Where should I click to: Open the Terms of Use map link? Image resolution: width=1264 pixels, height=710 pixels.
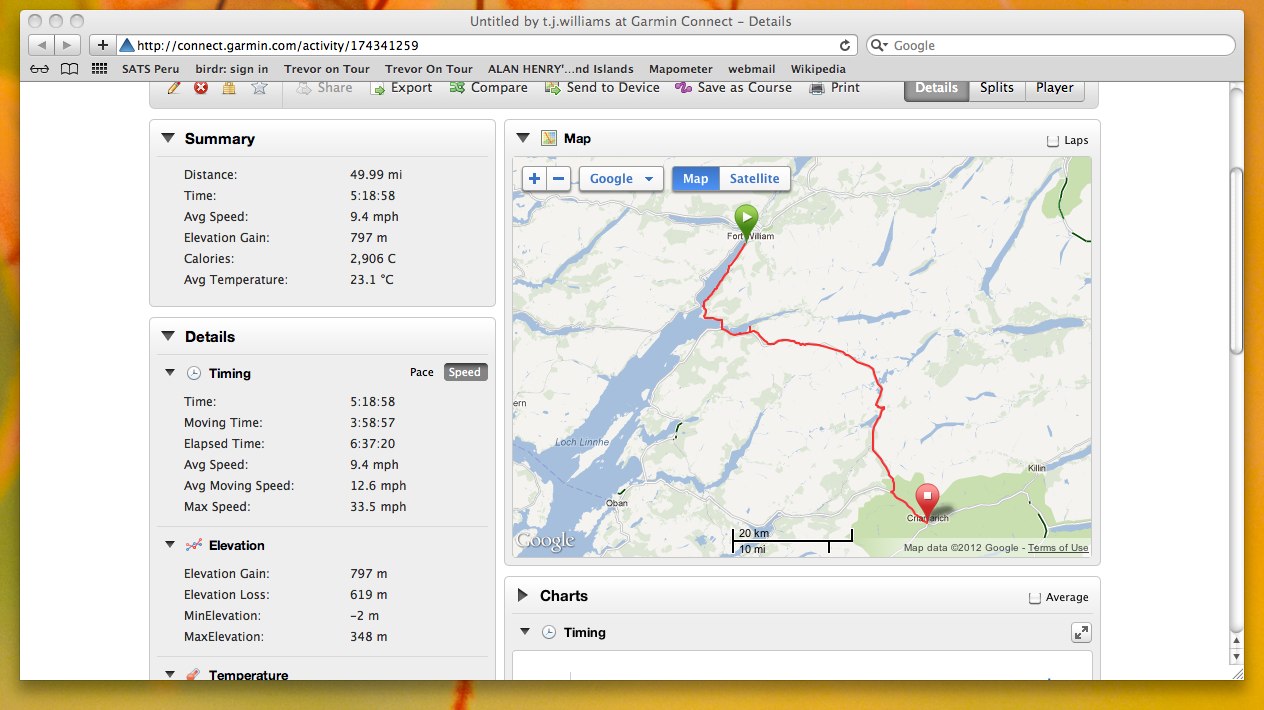click(1058, 548)
